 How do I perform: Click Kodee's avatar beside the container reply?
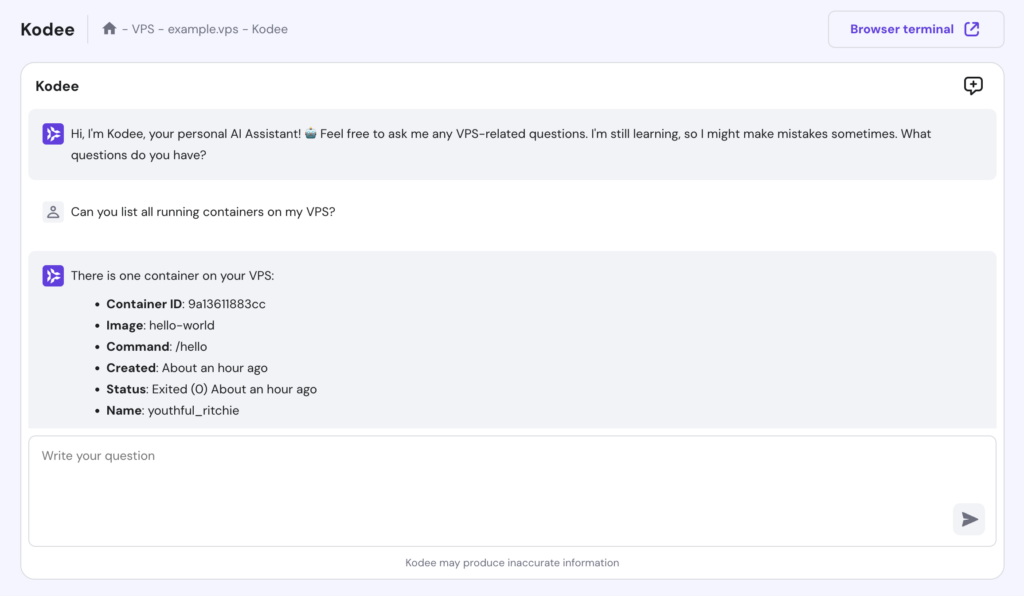(53, 276)
